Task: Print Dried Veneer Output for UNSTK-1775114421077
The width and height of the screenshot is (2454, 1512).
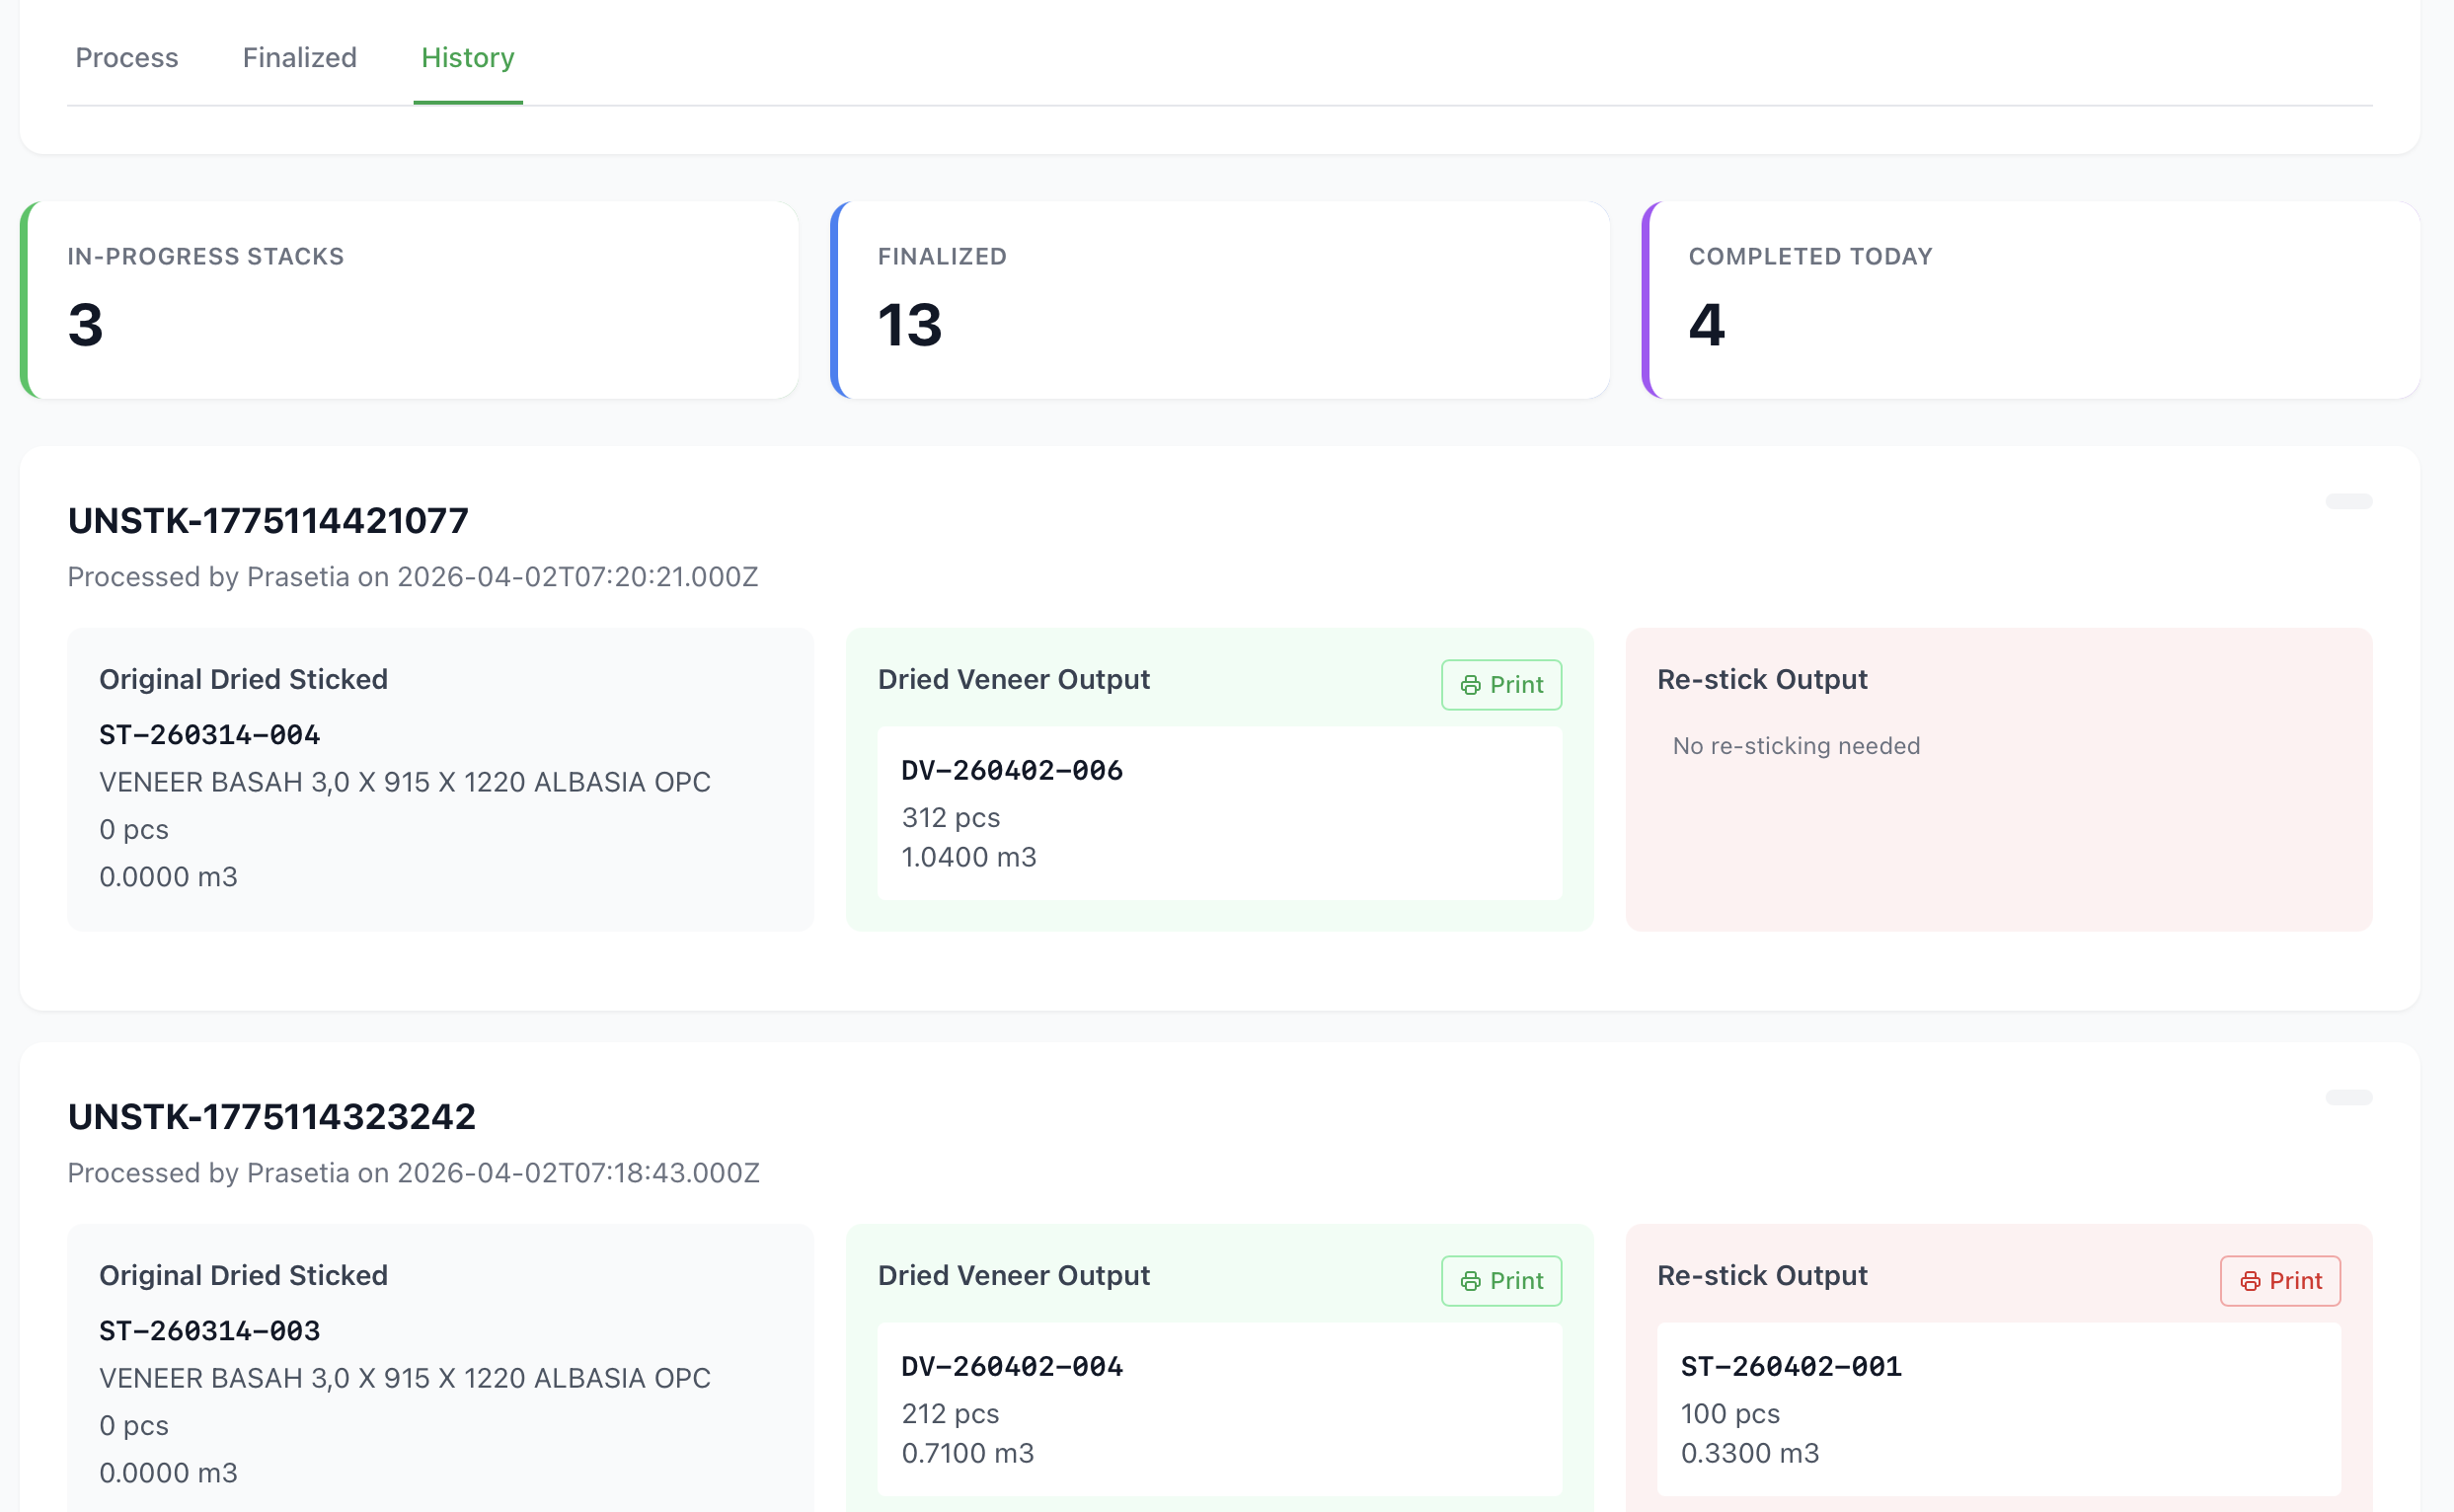Action: point(1501,685)
